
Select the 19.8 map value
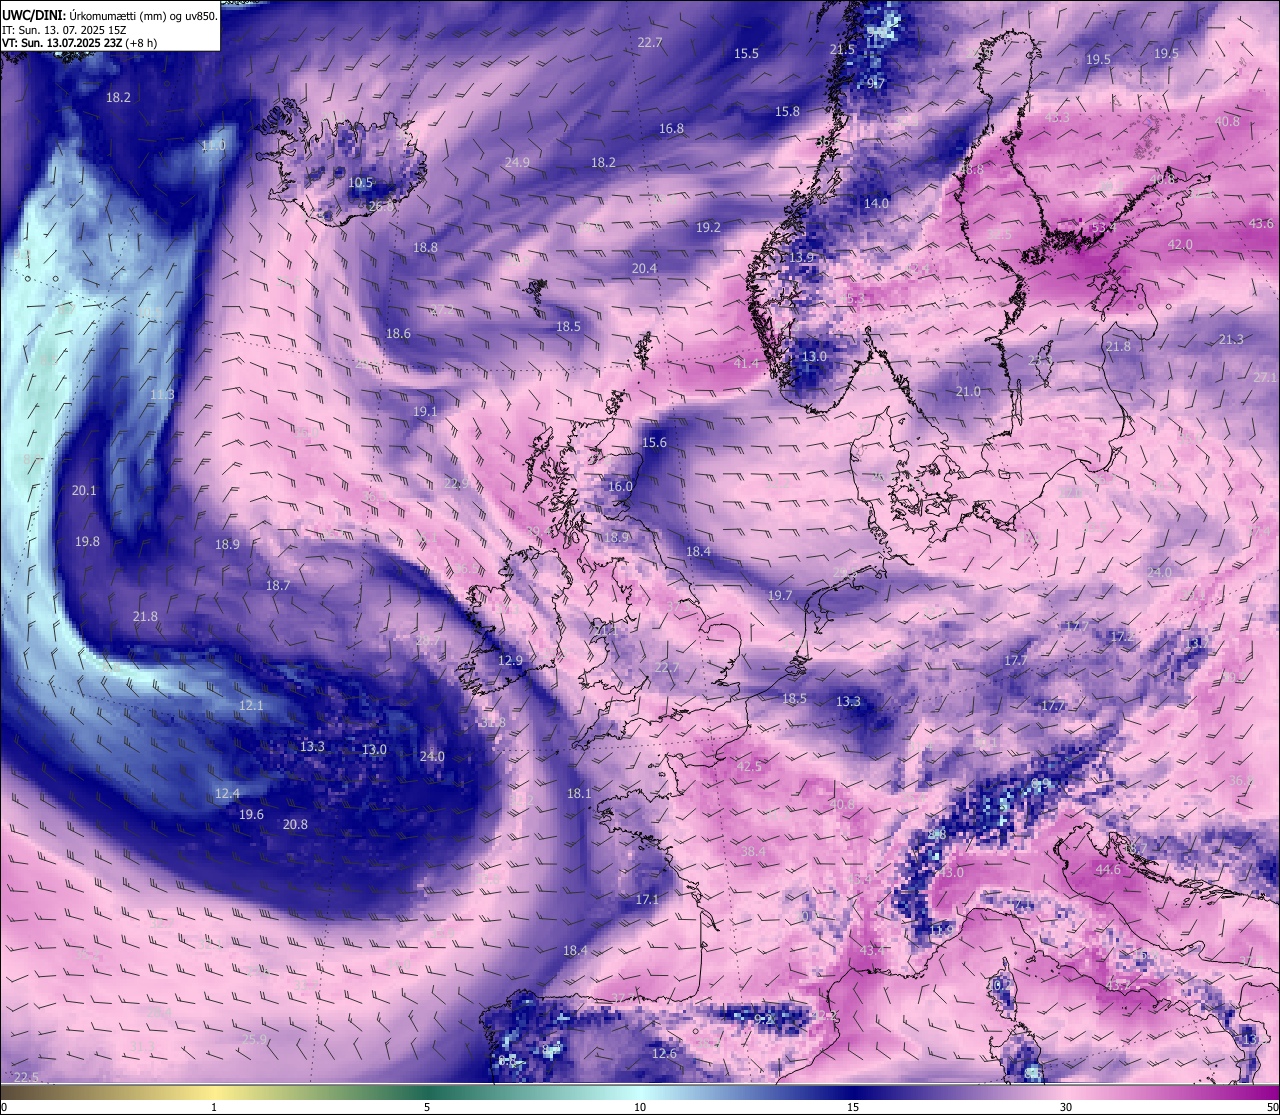coord(87,542)
